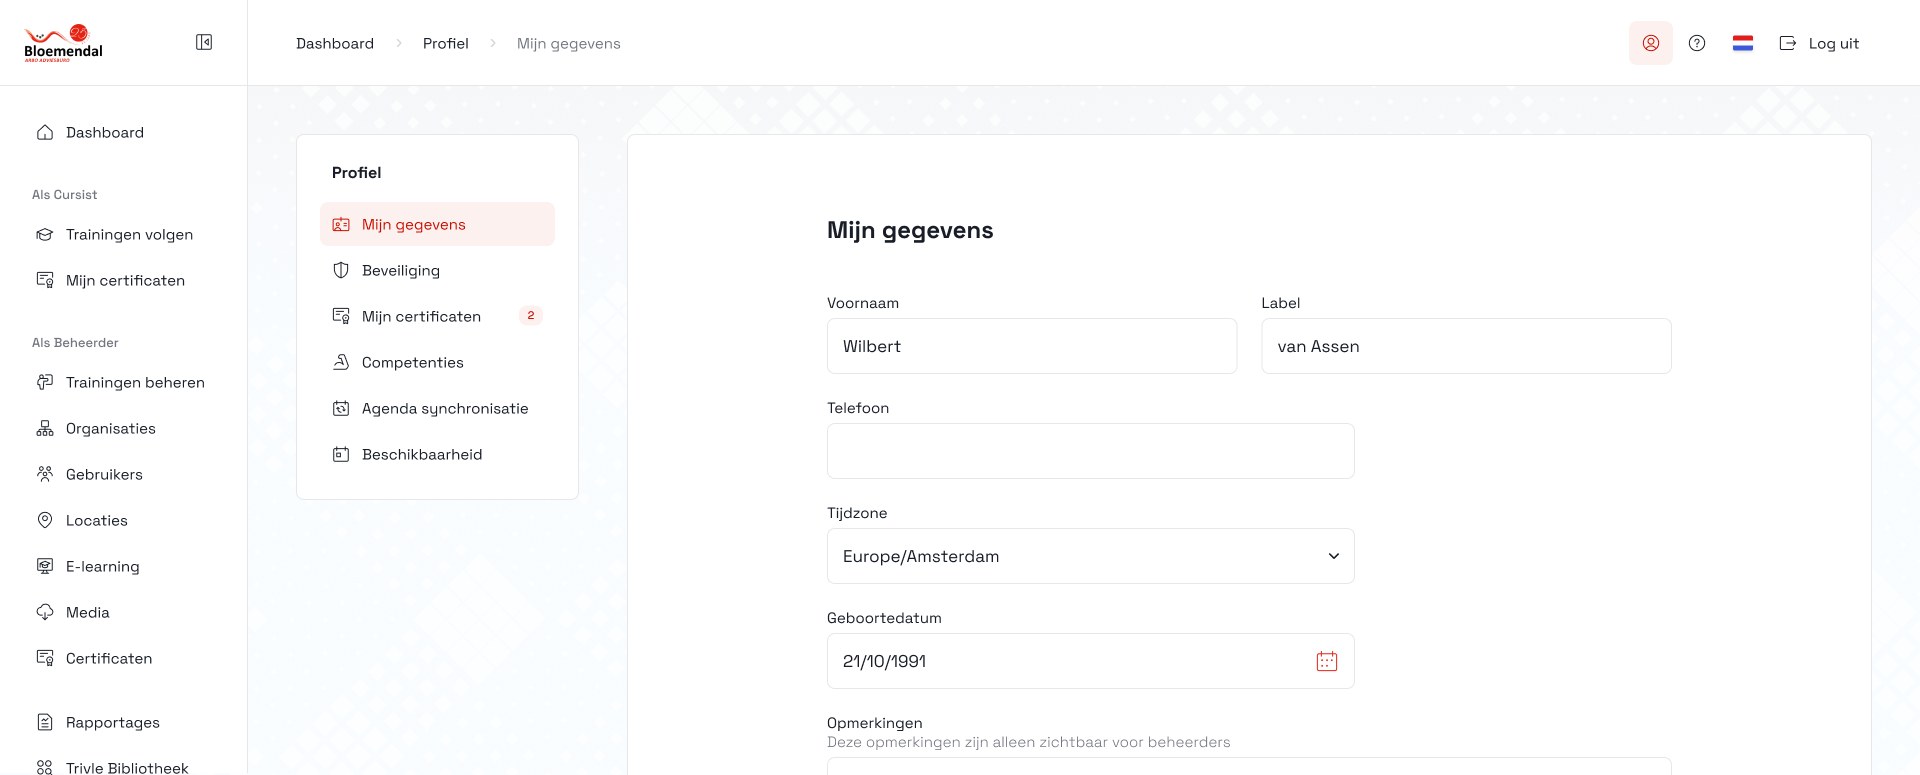The image size is (1920, 775).
Task: Focus the Voornaam field containing Wilbert
Action: tap(1032, 346)
